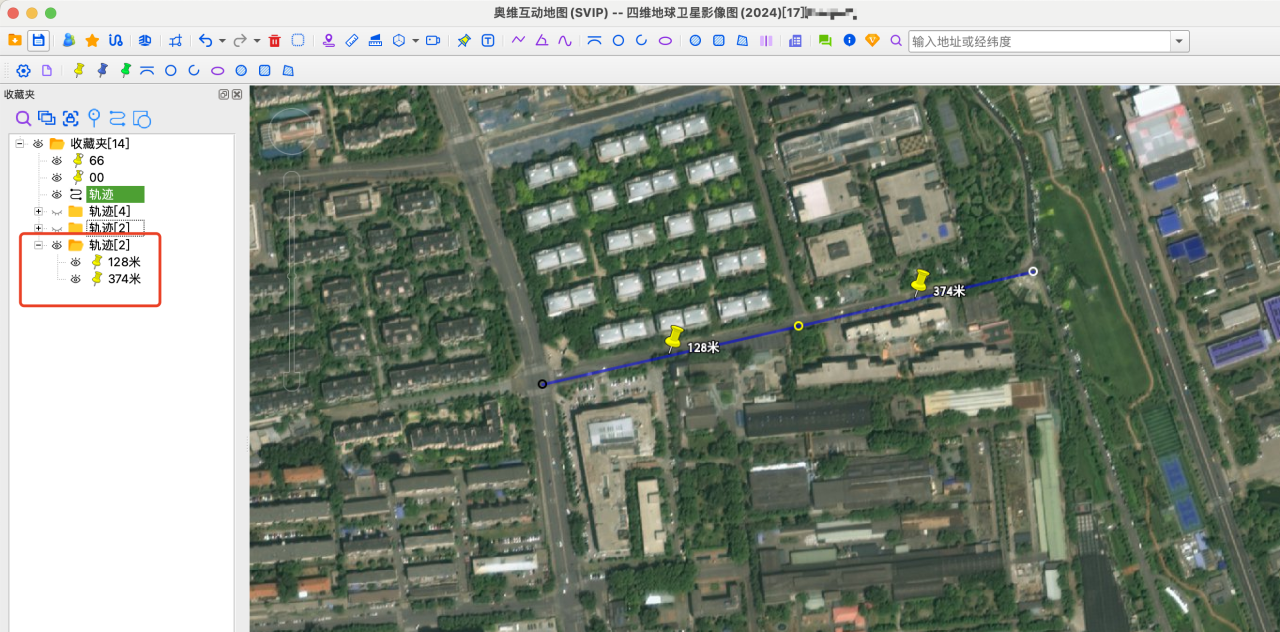Click the purple search magnifier in favorites panel

(x=23, y=118)
